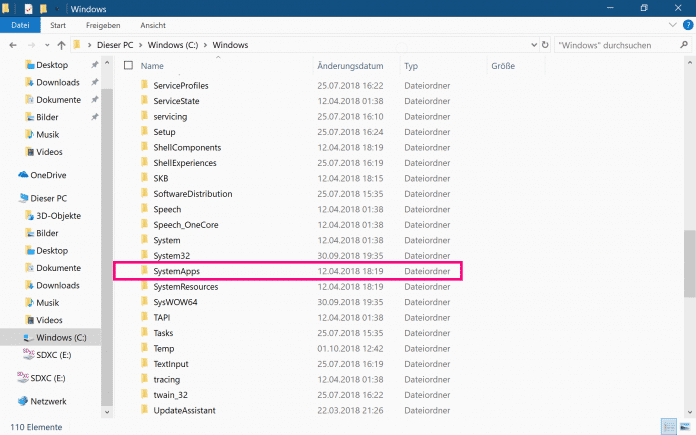Open the Freigeben ribbon tab
This screenshot has height=435, width=696.
103,25
